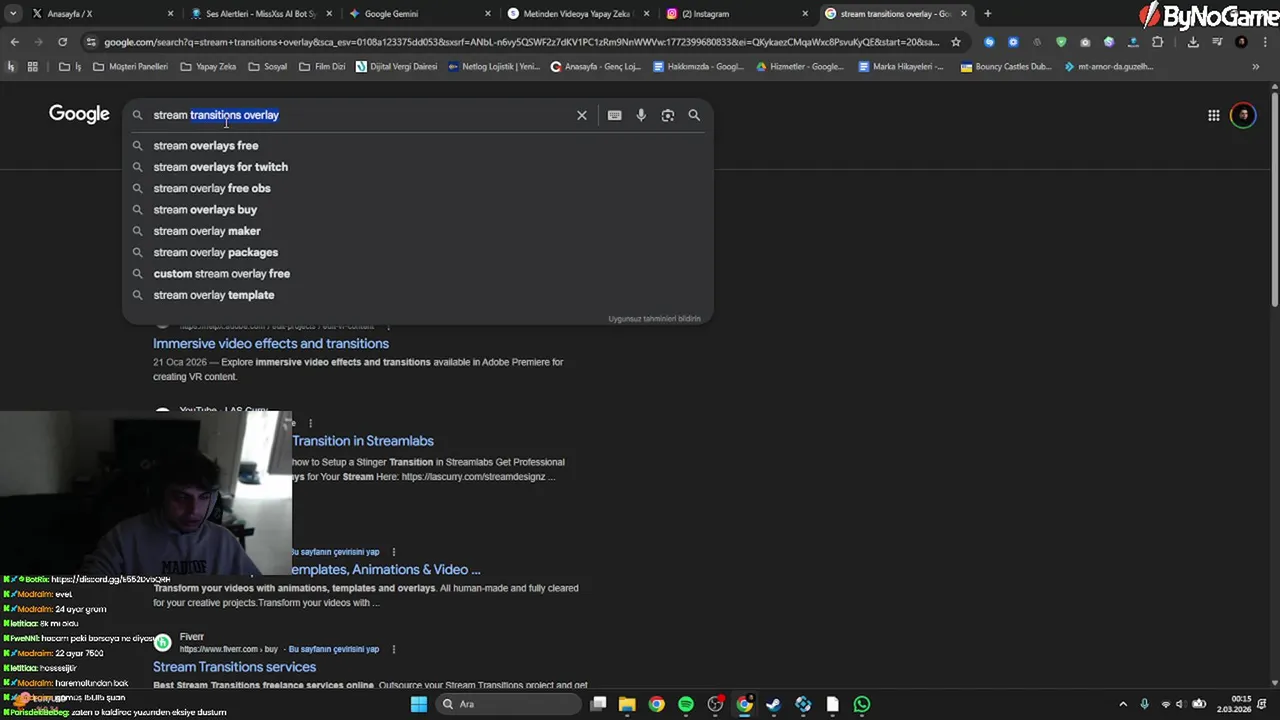This screenshot has height=720, width=1280.
Task: Clear the search box with the X icon
Action: click(x=581, y=115)
